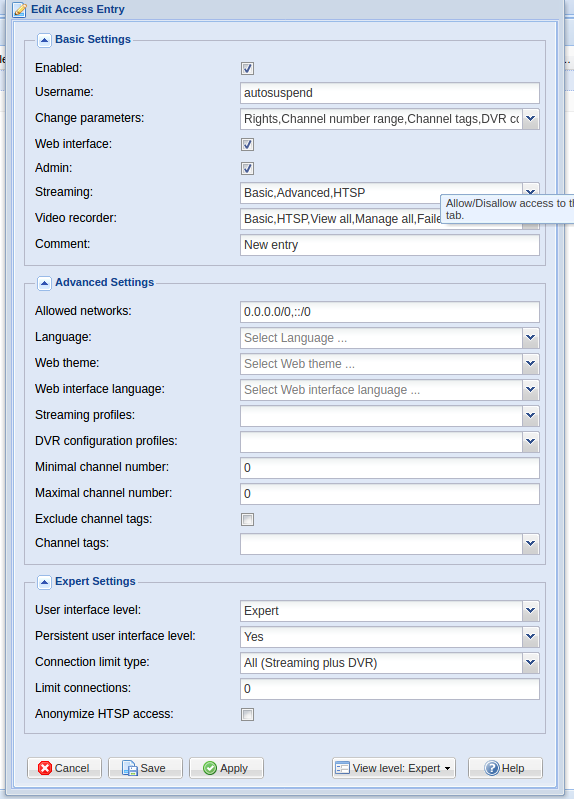Screen dimensions: 574x799
Task: Click the Cancel button
Action: click(x=64, y=768)
